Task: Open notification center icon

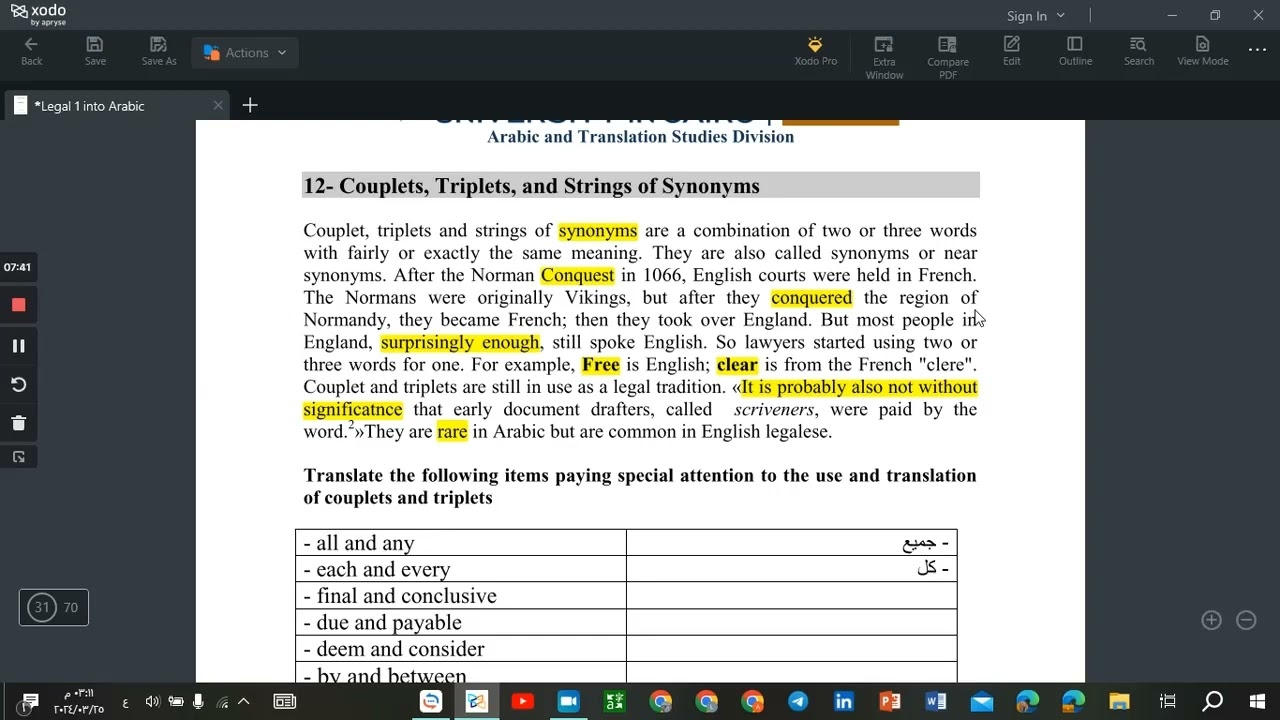Action: click(x=29, y=701)
